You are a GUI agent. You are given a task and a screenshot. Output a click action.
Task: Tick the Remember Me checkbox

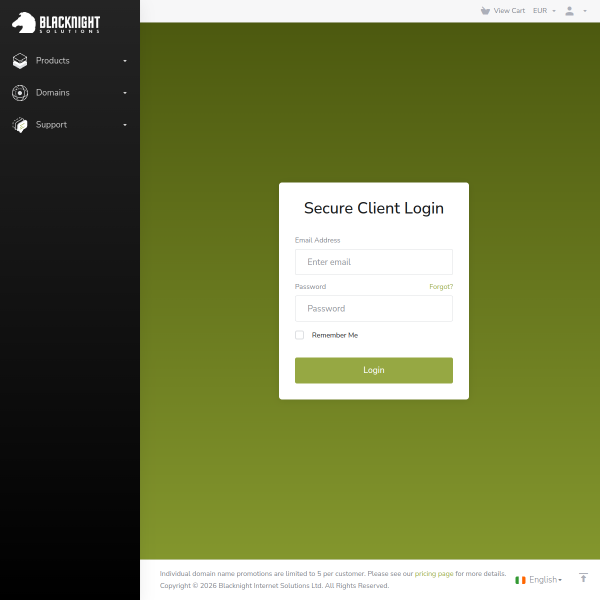pyautogui.click(x=300, y=335)
